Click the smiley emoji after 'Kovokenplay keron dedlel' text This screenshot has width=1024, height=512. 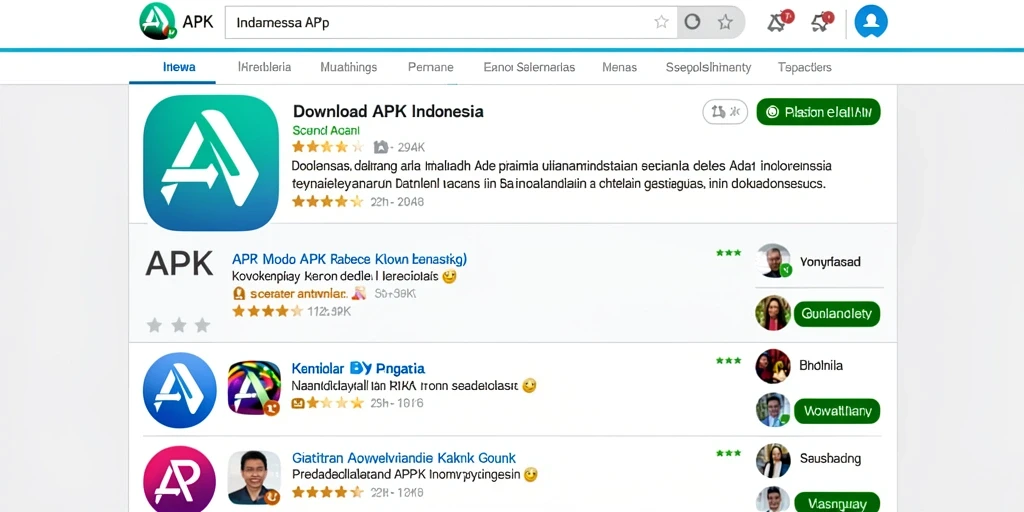(449, 277)
